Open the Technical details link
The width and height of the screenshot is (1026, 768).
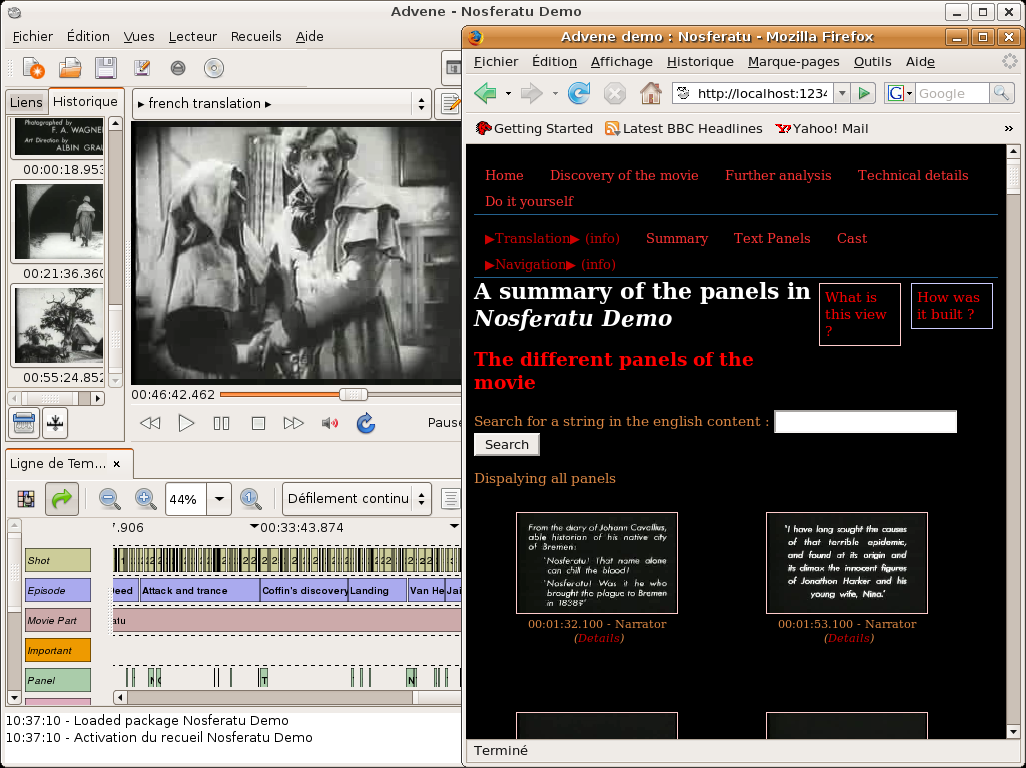pyautogui.click(x=912, y=175)
